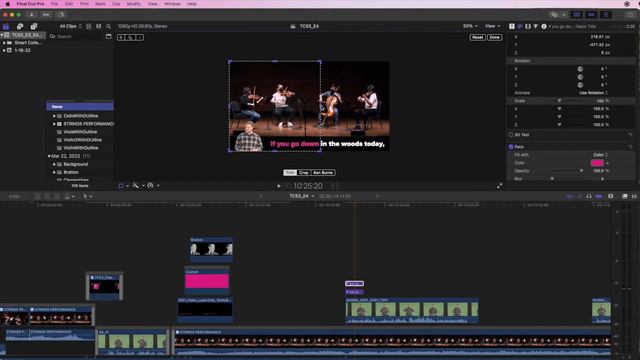The width and height of the screenshot is (640, 360).
Task: Open the Apple menu
Action: coord(7,4)
